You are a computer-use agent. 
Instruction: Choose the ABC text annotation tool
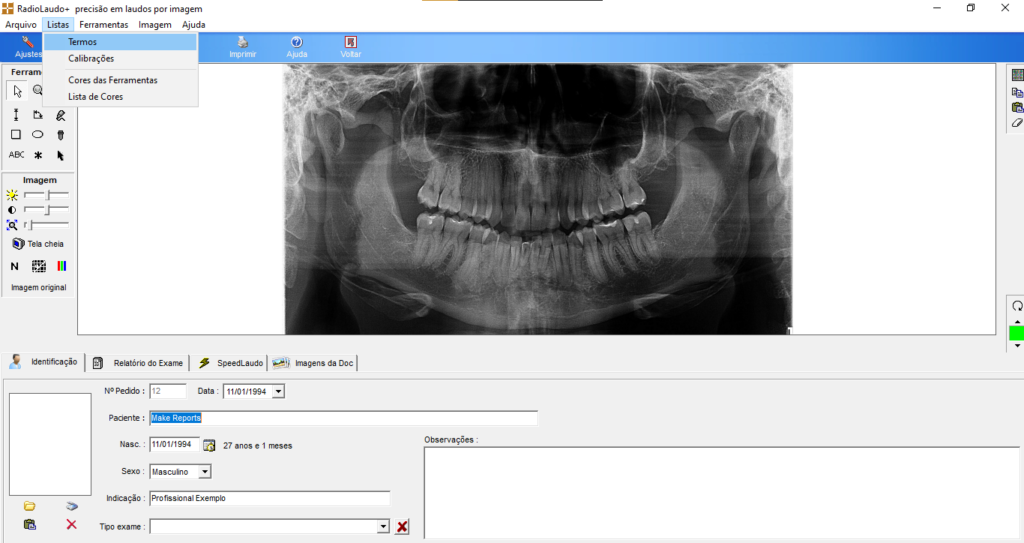[x=16, y=155]
